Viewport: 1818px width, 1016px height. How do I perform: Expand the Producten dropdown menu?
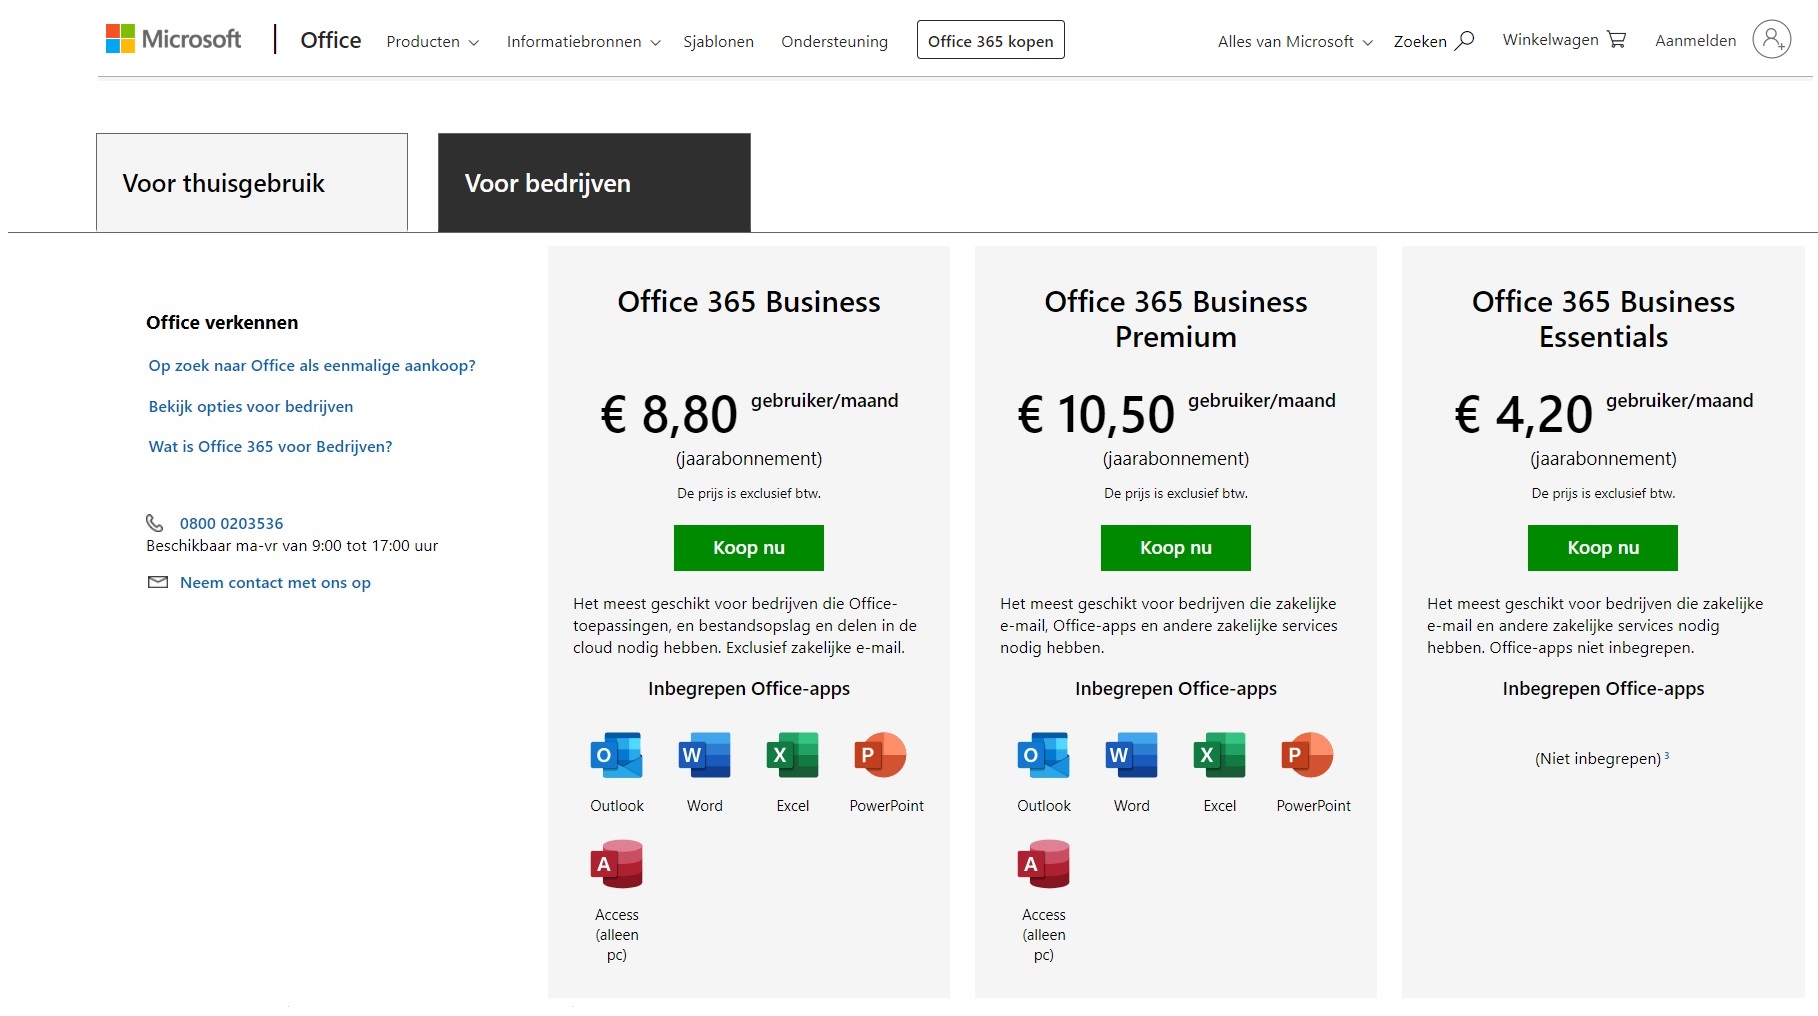(x=432, y=42)
